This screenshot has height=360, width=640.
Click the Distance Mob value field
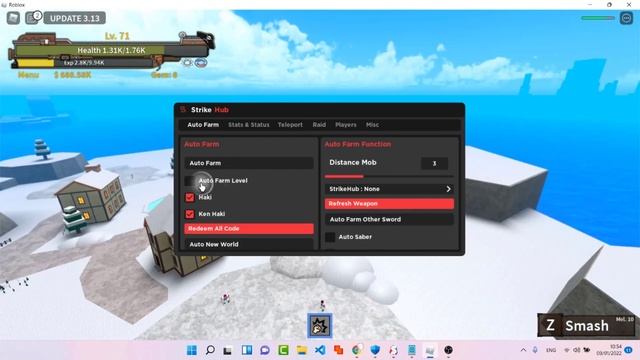point(434,163)
